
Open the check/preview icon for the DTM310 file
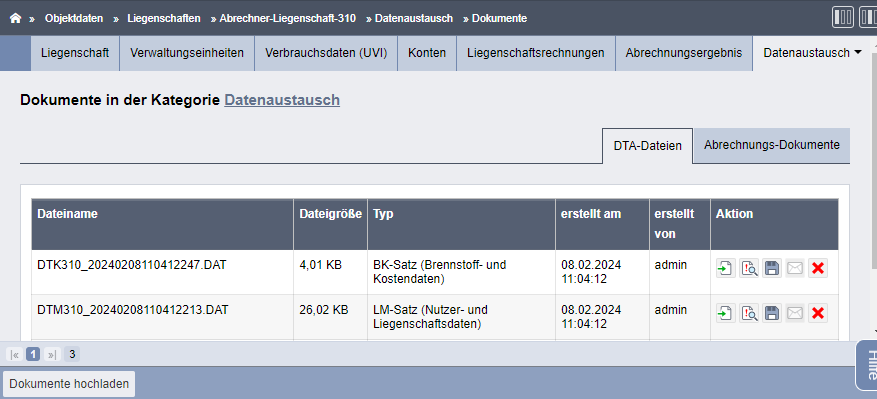click(749, 313)
